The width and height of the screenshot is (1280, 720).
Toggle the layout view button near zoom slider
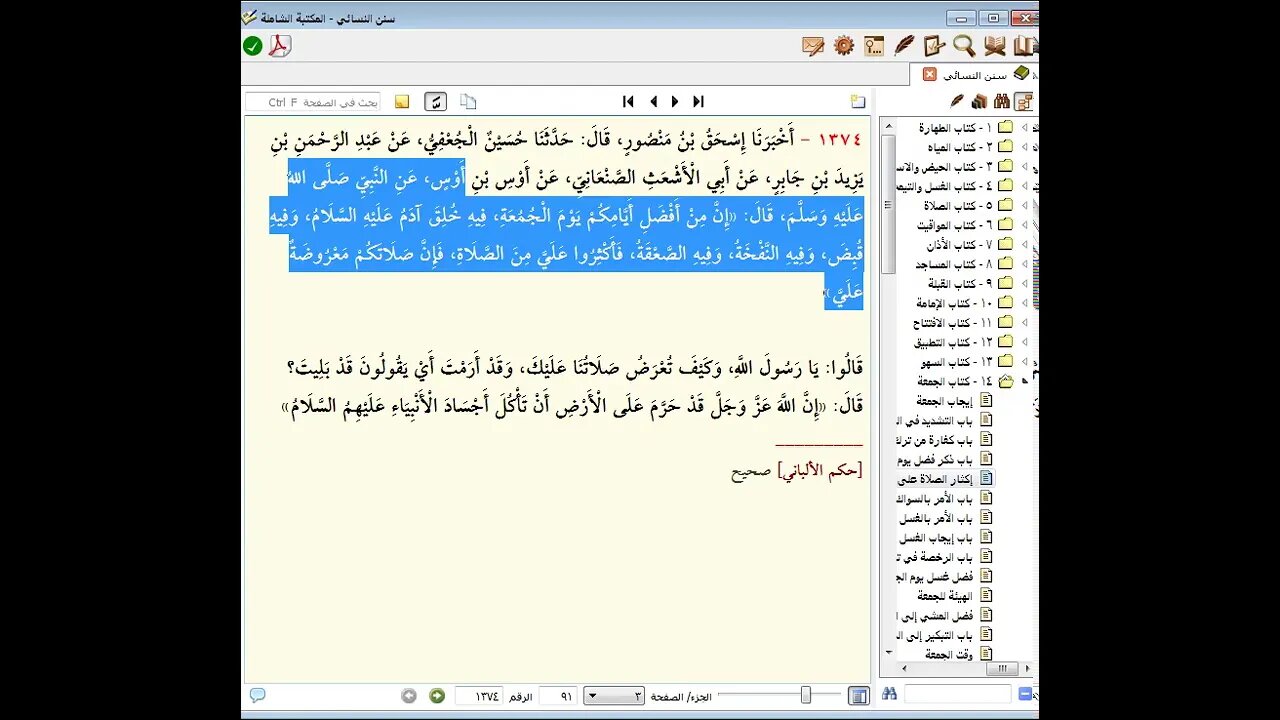pos(858,695)
